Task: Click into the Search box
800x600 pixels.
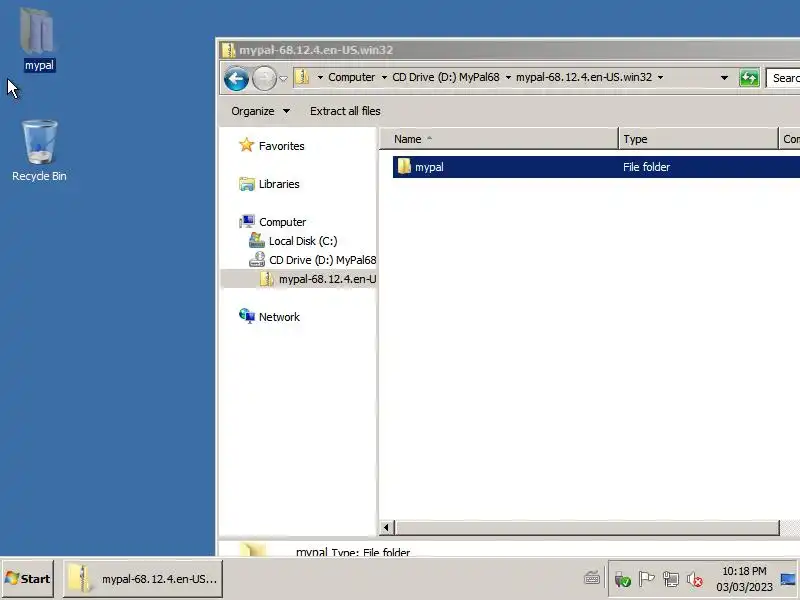Action: click(x=783, y=78)
